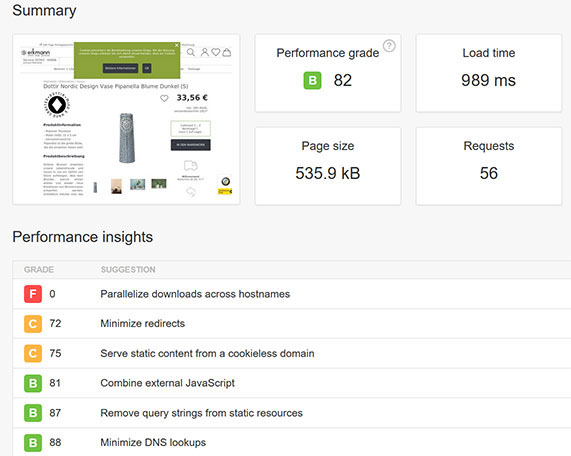Expand Parallelize downloads across hostnames suggestion
This screenshot has width=571, height=456.
(292, 294)
